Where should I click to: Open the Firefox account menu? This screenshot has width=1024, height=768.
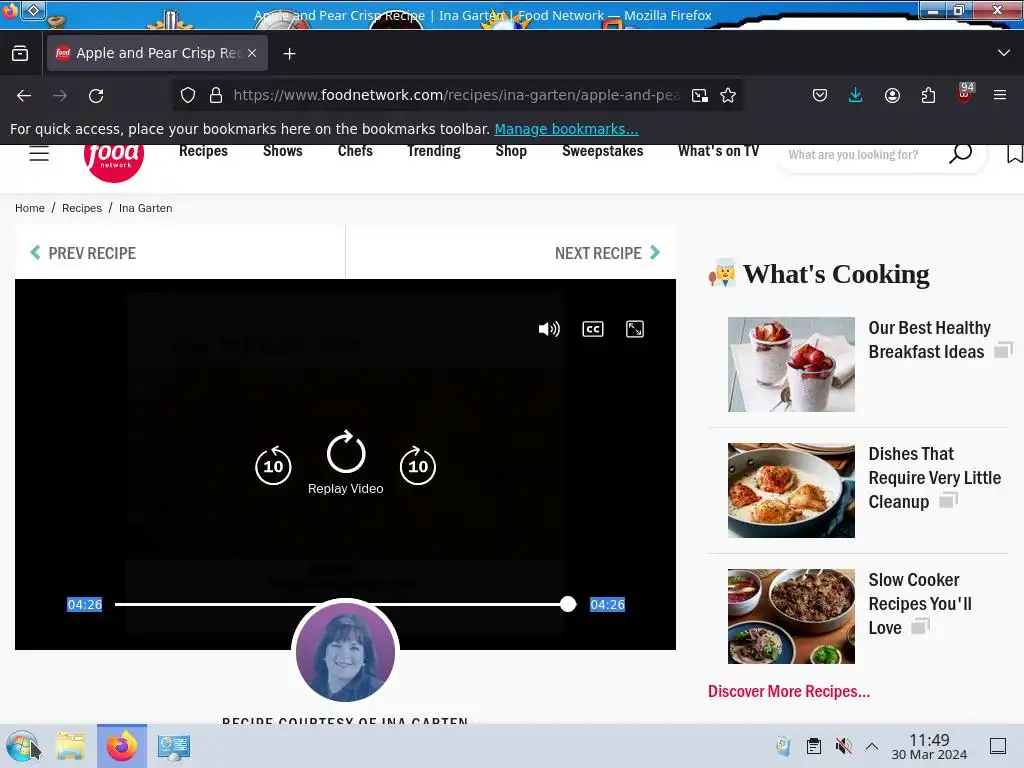pos(892,95)
